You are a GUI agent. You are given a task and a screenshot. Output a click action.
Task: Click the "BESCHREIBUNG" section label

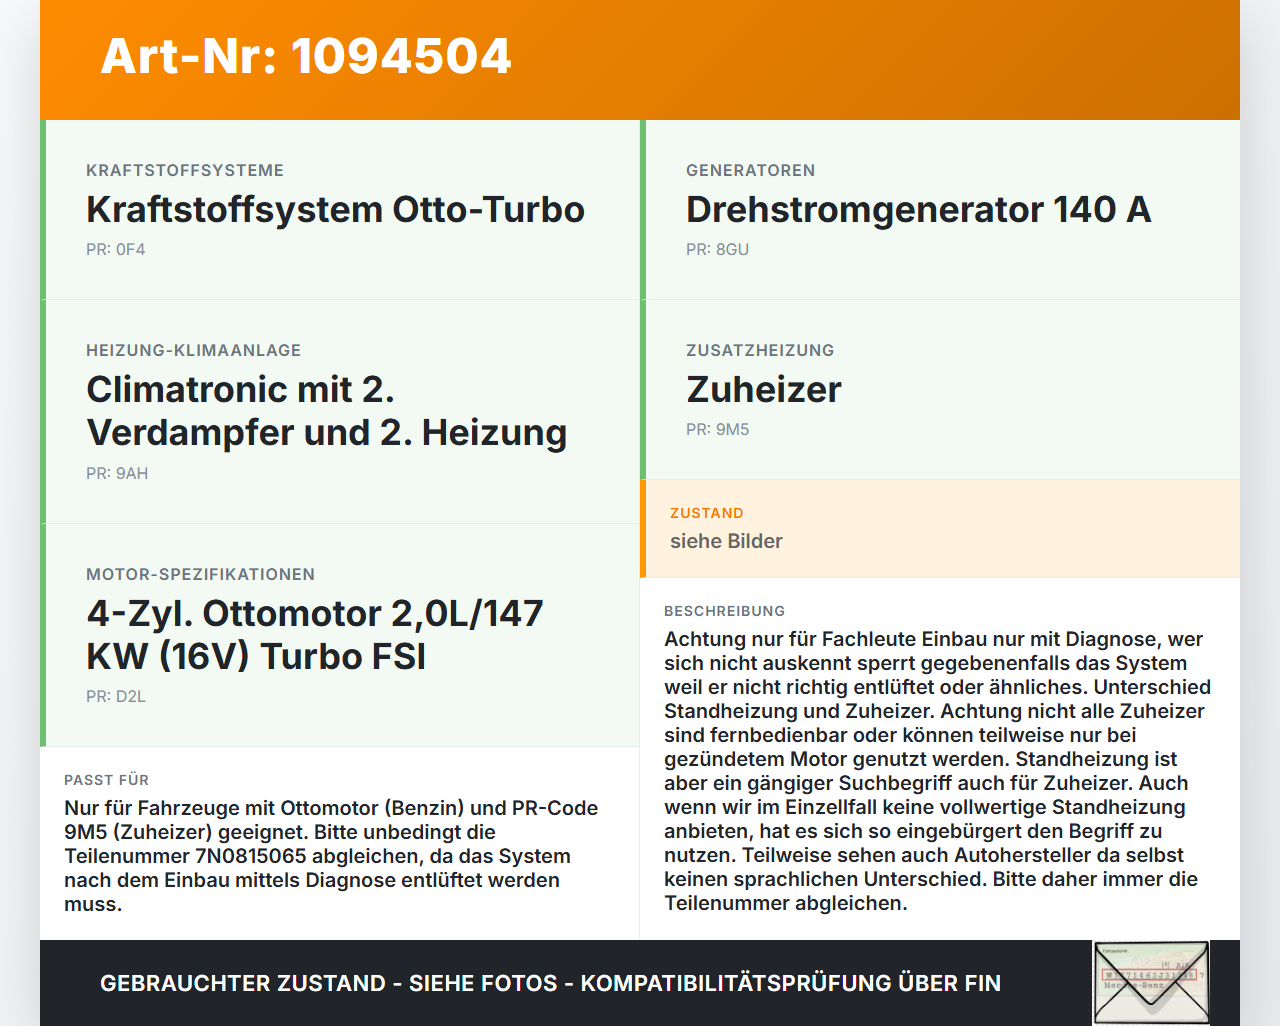click(x=725, y=611)
